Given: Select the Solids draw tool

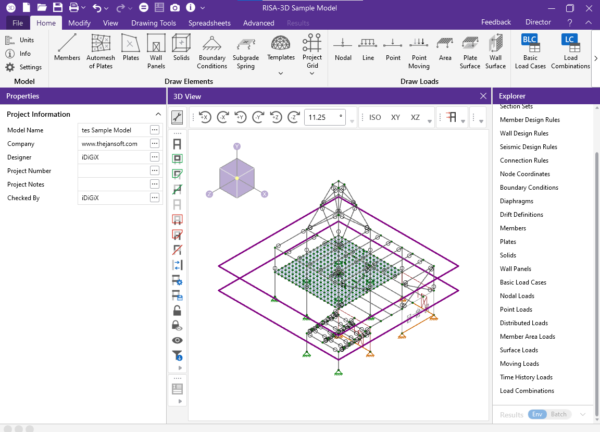Looking at the screenshot, I should tap(181, 48).
